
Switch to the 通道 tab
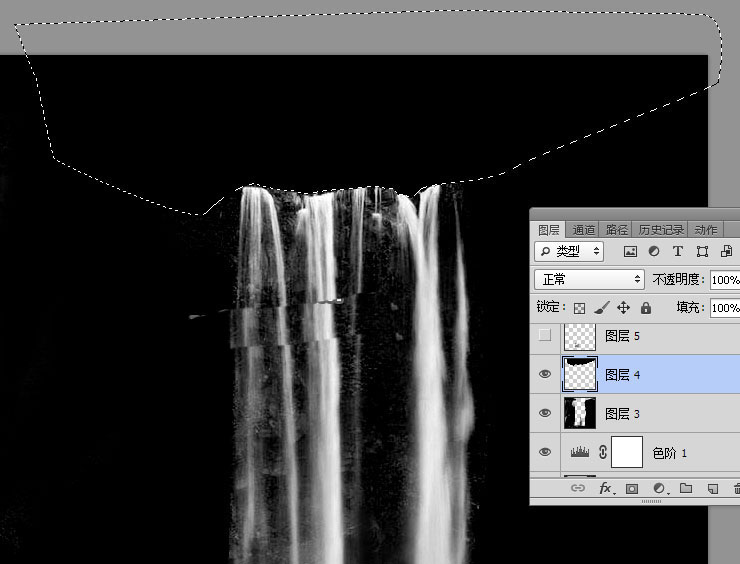584,229
